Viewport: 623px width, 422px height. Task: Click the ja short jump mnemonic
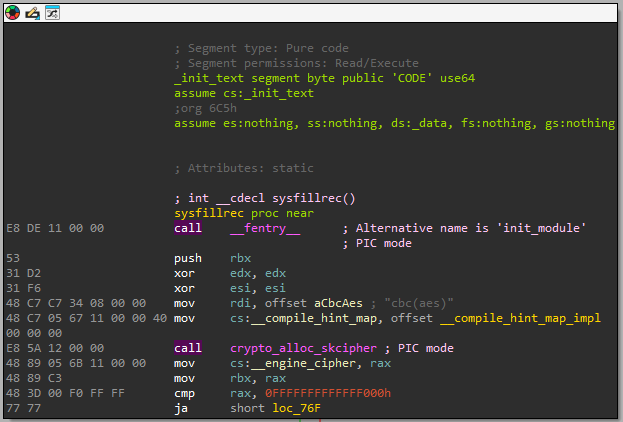(x=181, y=408)
